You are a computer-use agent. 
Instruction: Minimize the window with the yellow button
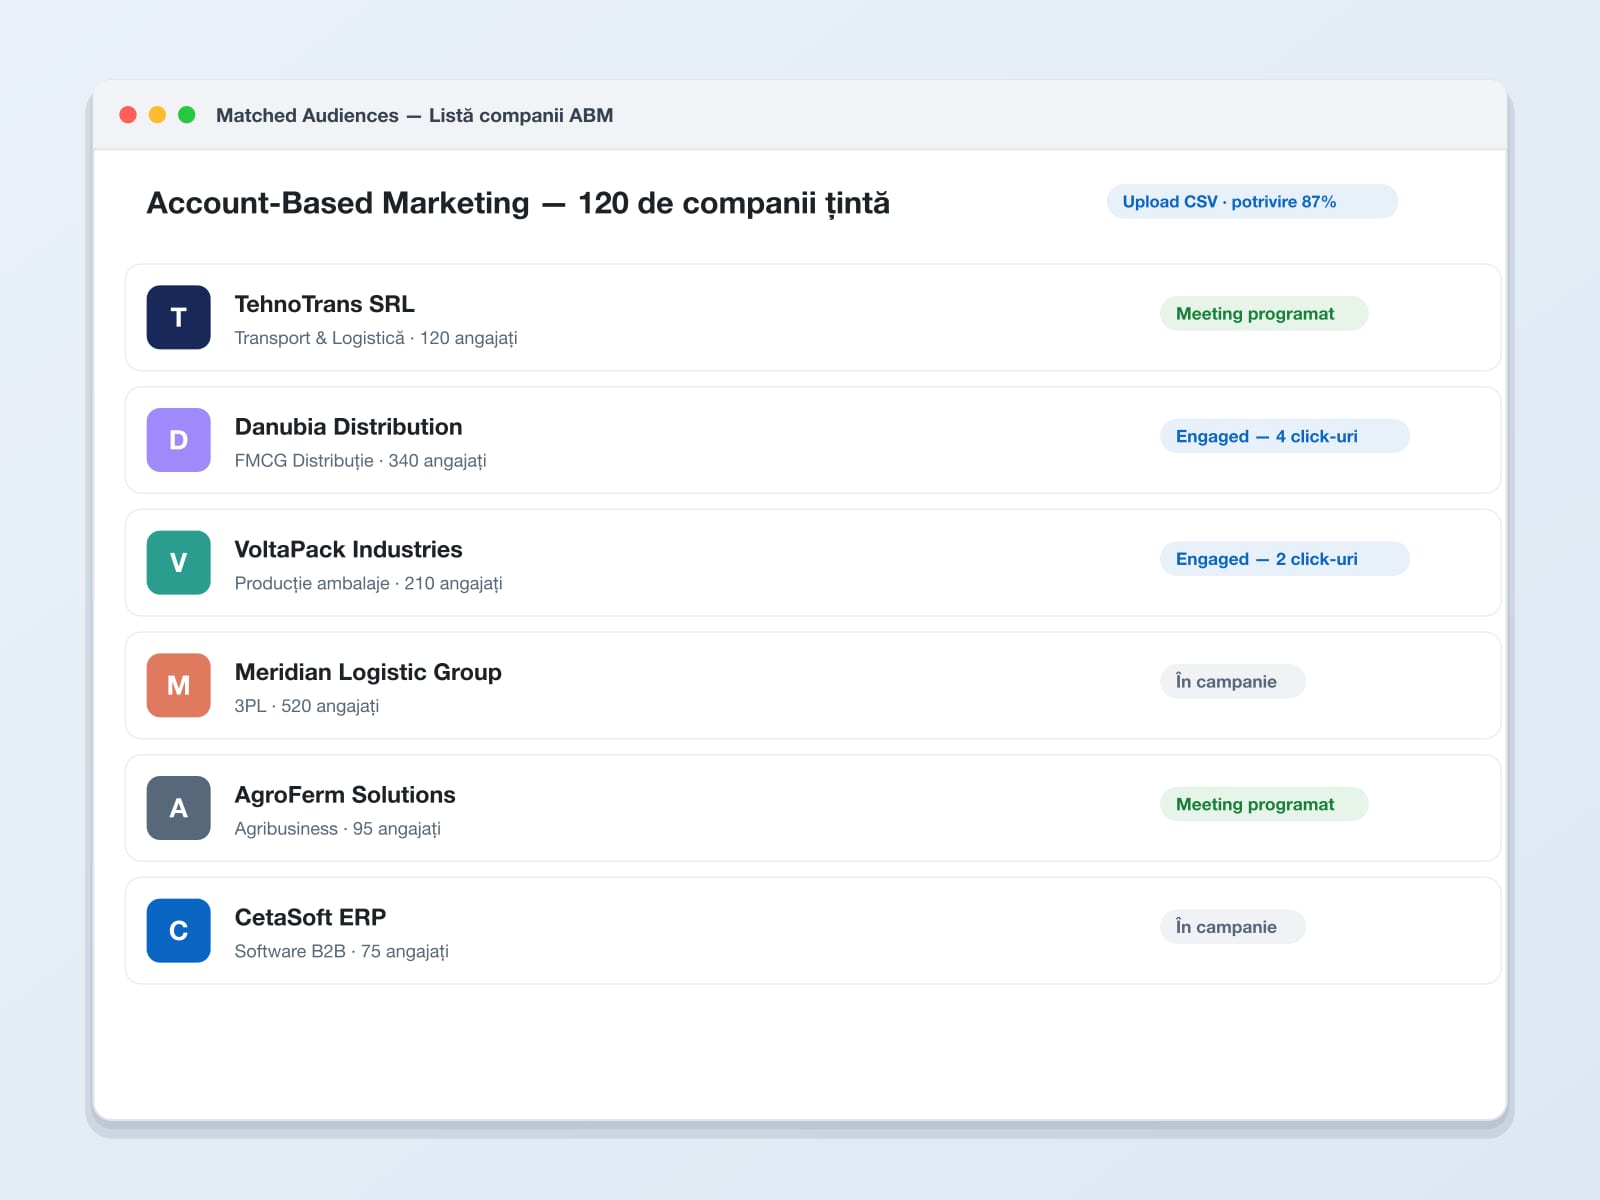[157, 115]
